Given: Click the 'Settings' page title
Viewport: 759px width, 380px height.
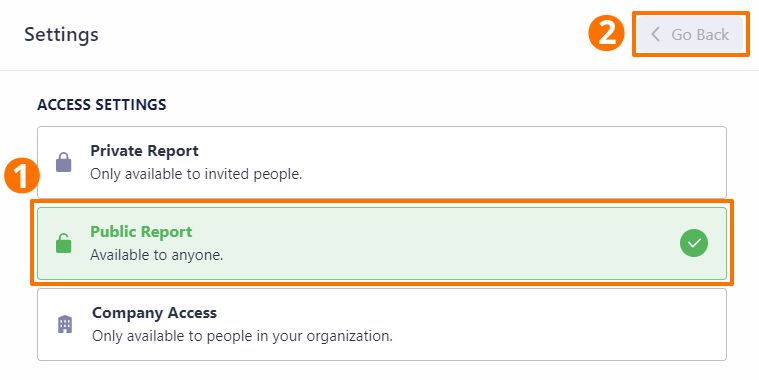Looking at the screenshot, I should (61, 34).
